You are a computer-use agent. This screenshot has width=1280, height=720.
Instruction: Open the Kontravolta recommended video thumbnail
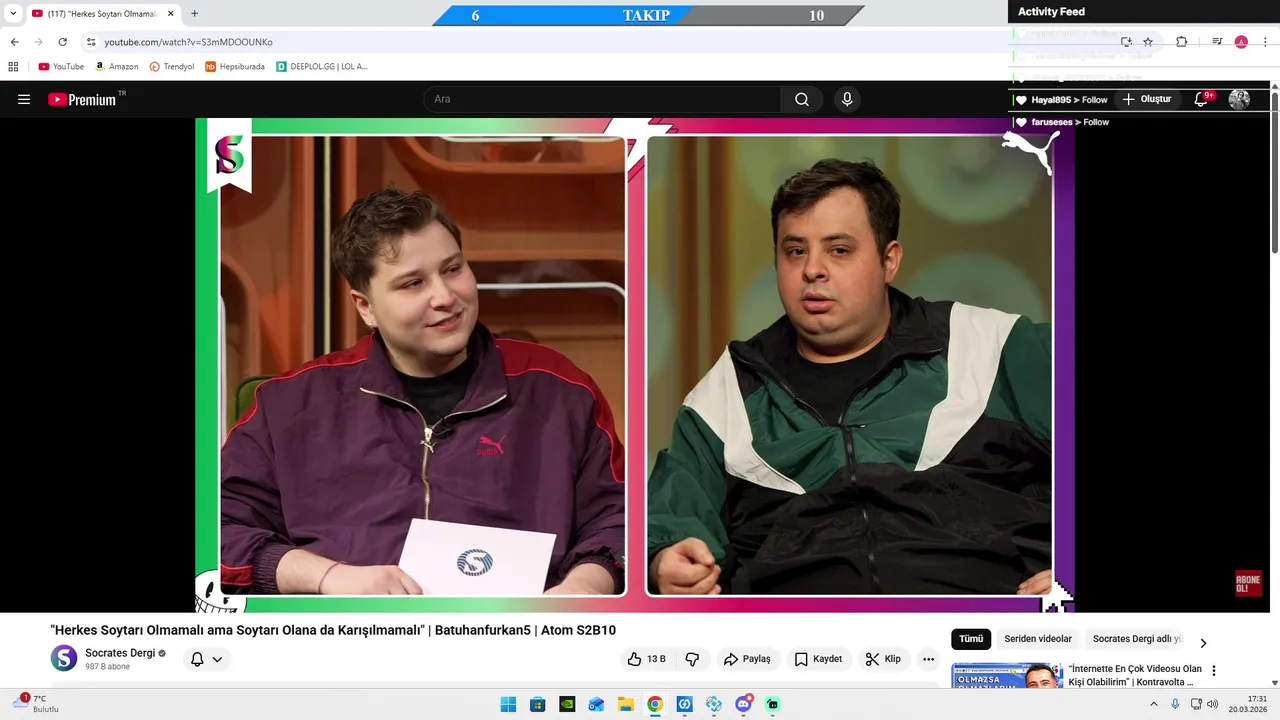(1007, 676)
